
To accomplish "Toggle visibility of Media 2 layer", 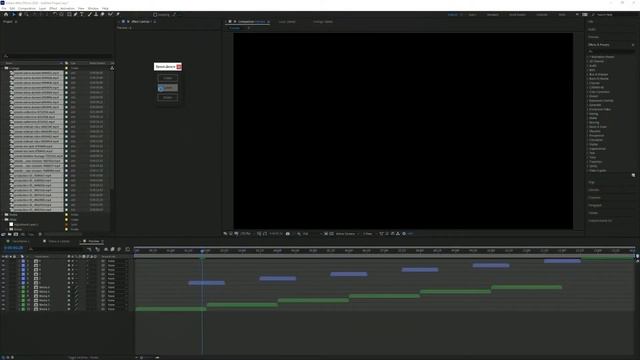I will pos(3,305).
